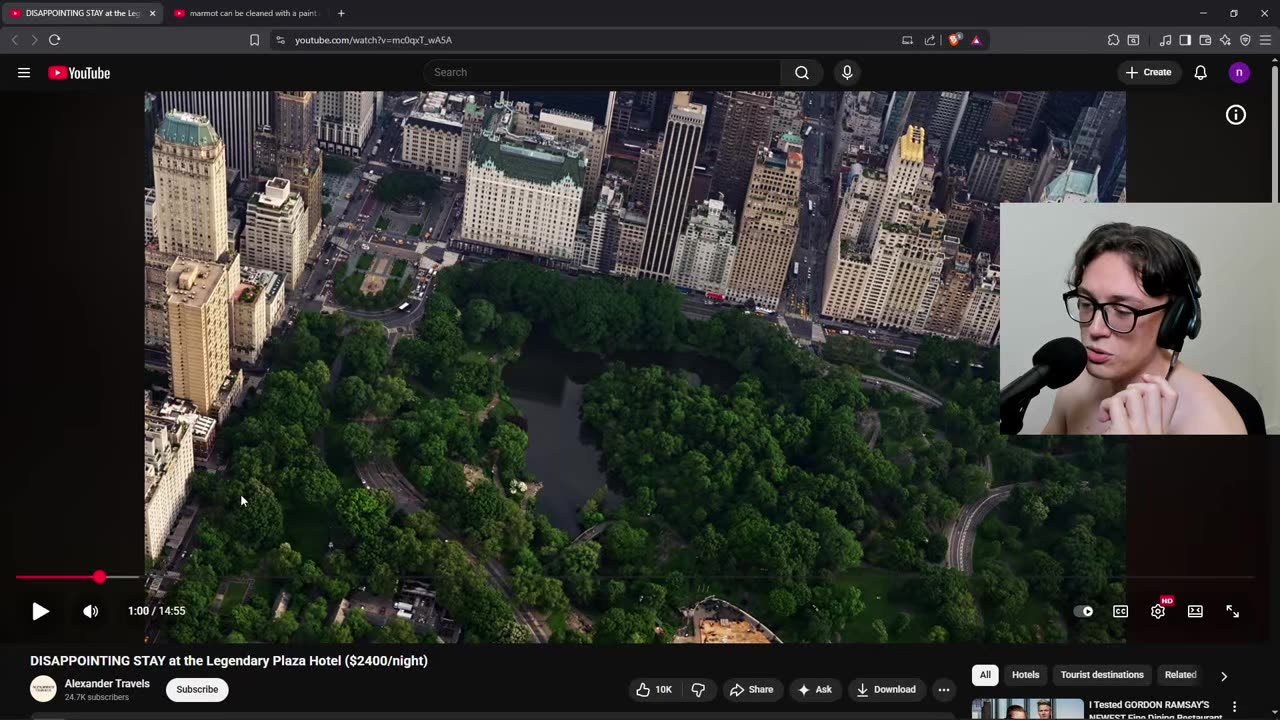Dislike the video with thumbs down

tap(698, 689)
